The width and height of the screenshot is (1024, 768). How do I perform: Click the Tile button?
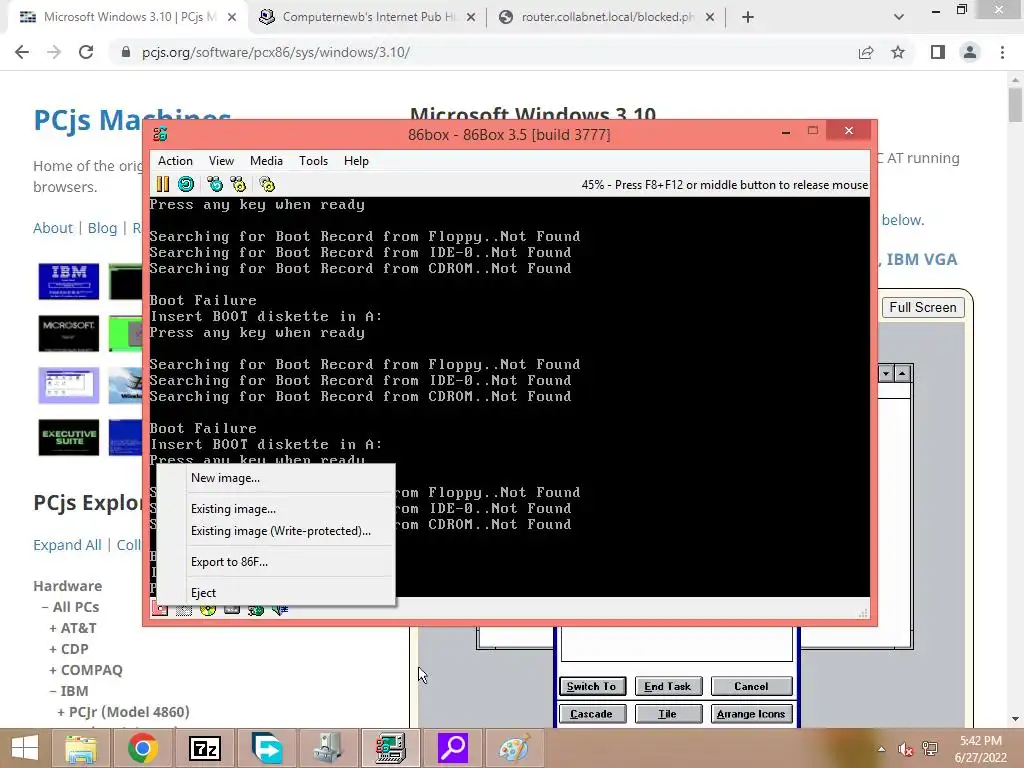point(667,714)
